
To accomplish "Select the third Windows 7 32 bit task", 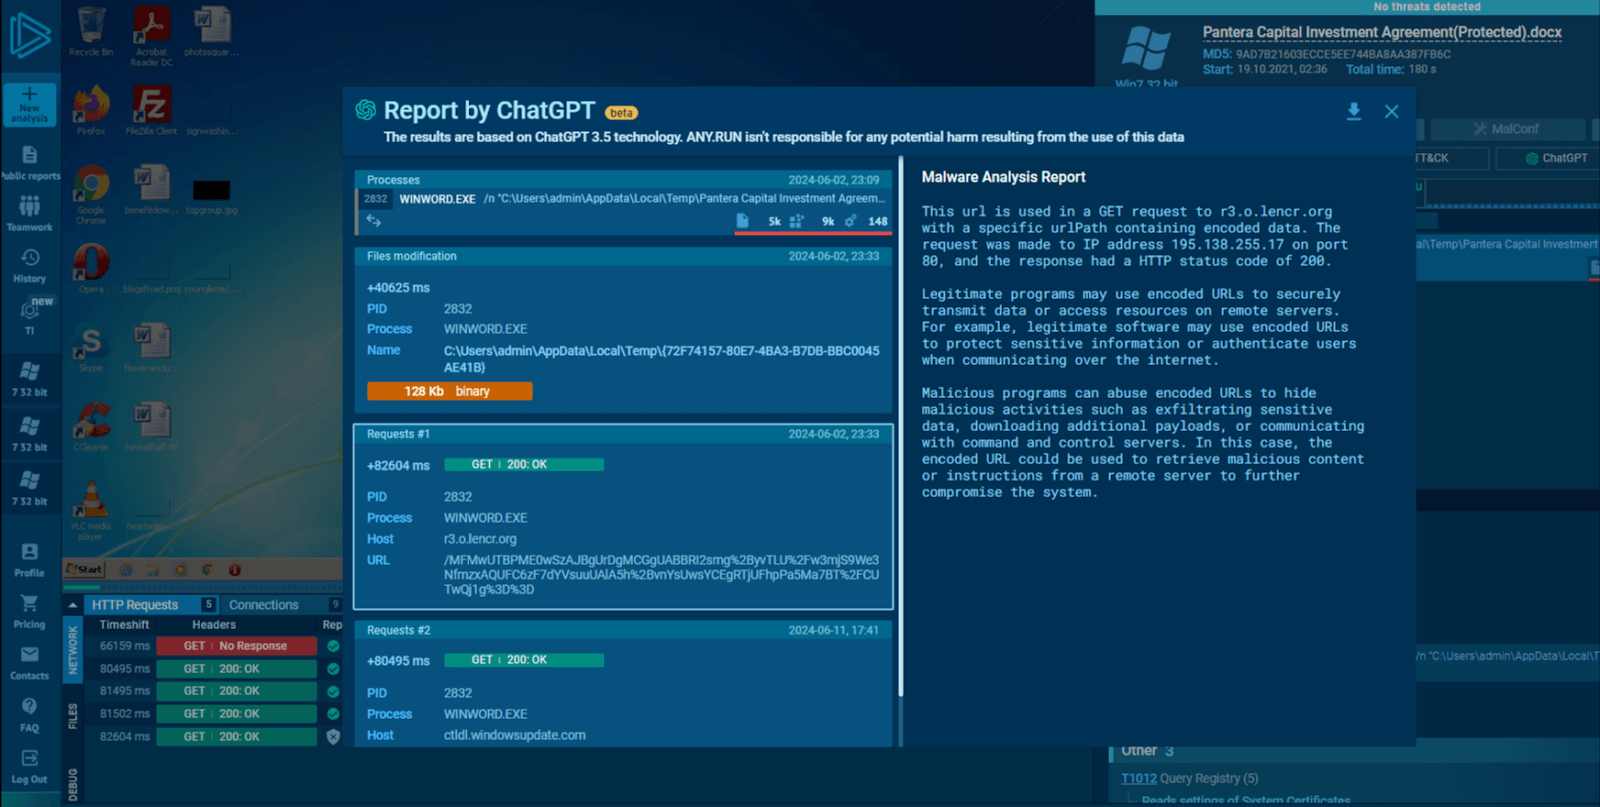I will pyautogui.click(x=30, y=489).
